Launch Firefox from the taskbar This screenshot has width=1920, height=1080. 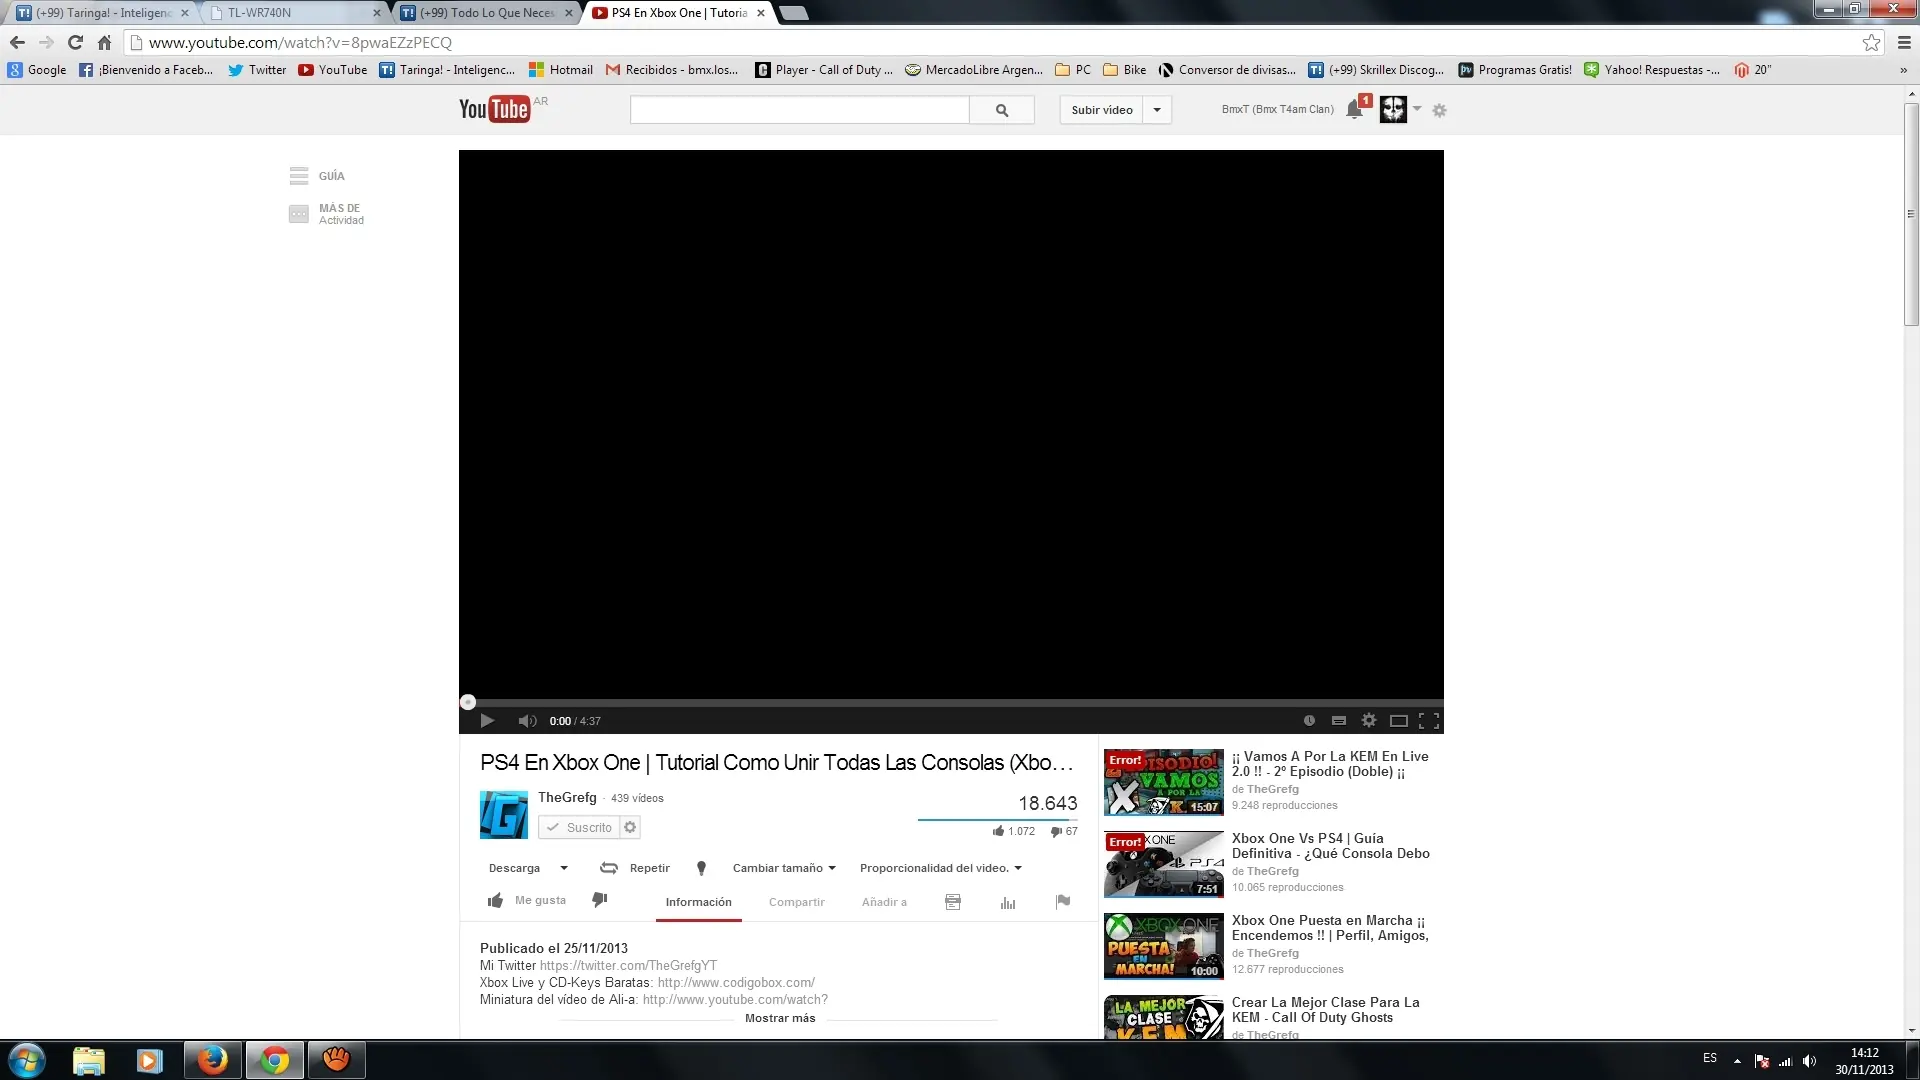click(212, 1060)
